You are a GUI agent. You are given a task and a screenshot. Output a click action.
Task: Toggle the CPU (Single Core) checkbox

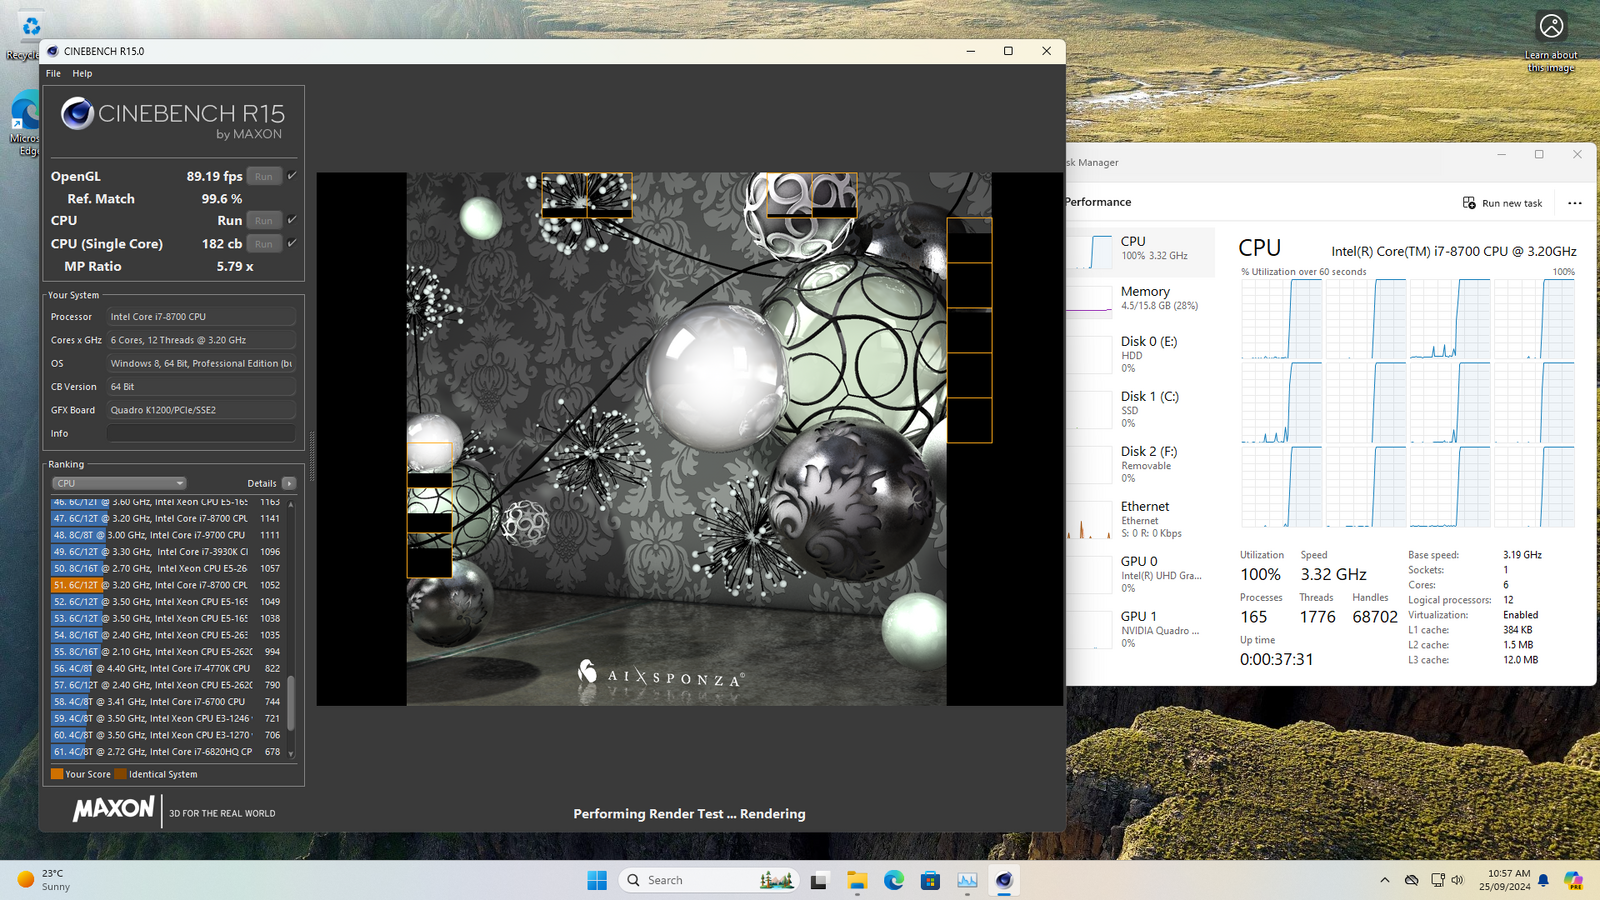click(292, 243)
